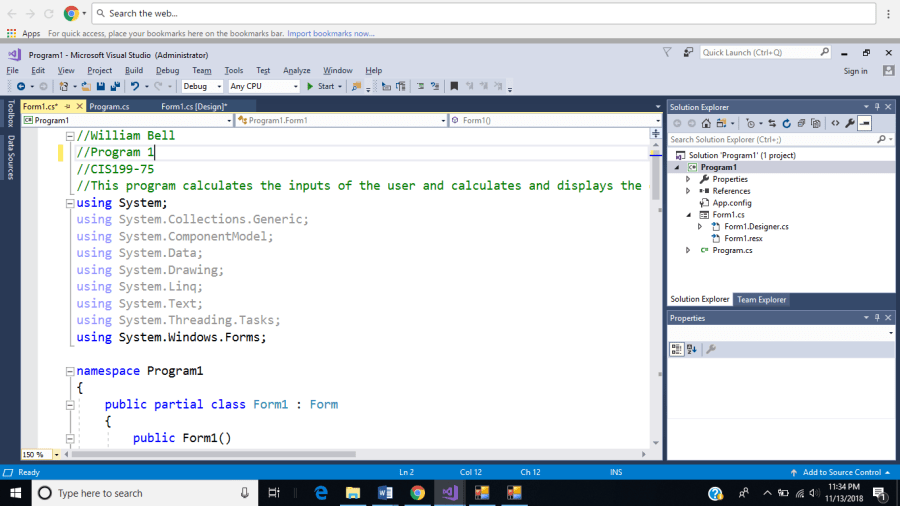
Task: Click the Home icon in Solution Explorer
Action: [706, 123]
